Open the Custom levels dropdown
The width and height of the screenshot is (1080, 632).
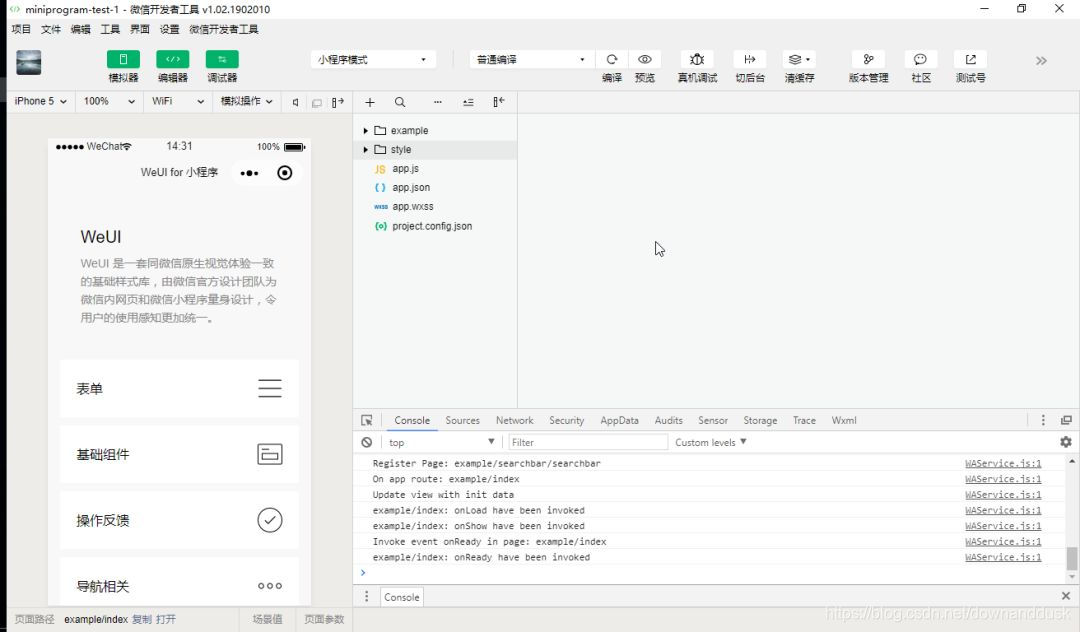(710, 442)
